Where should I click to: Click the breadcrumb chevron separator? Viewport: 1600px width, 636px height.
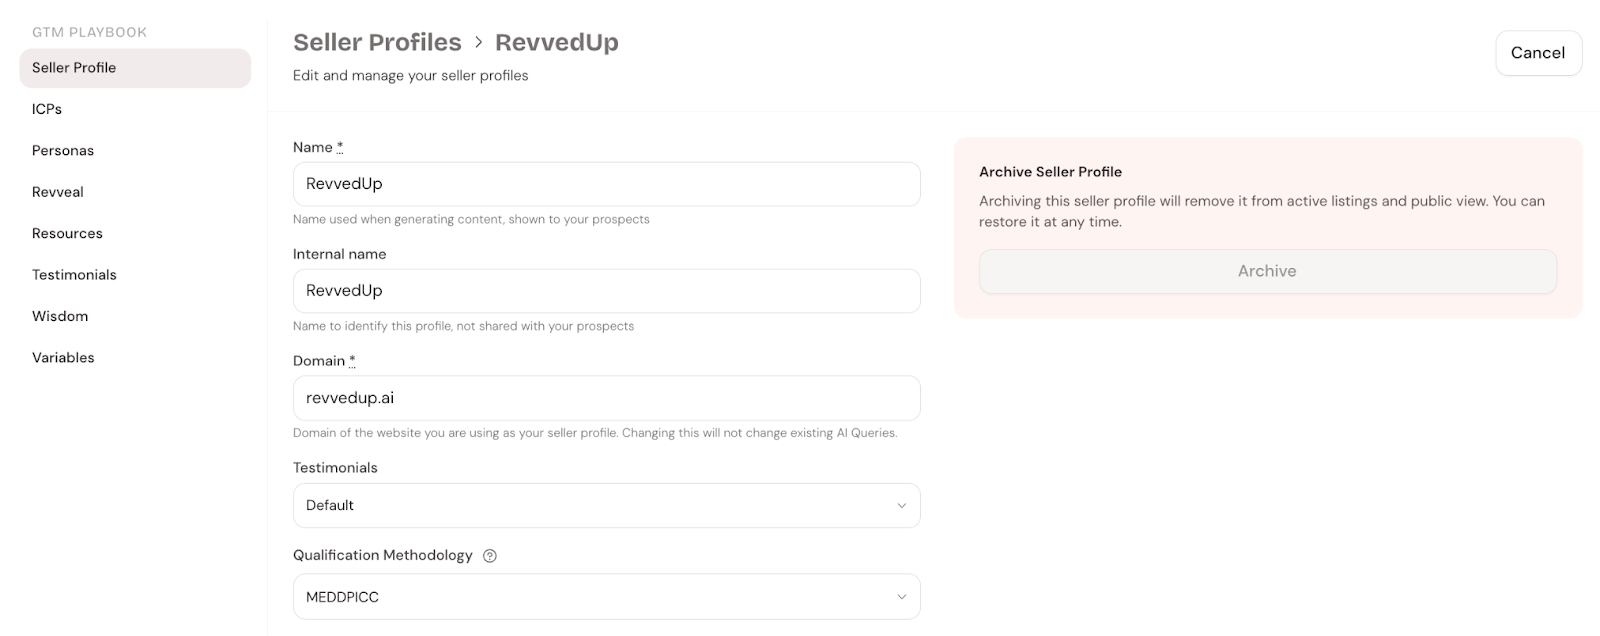[479, 42]
